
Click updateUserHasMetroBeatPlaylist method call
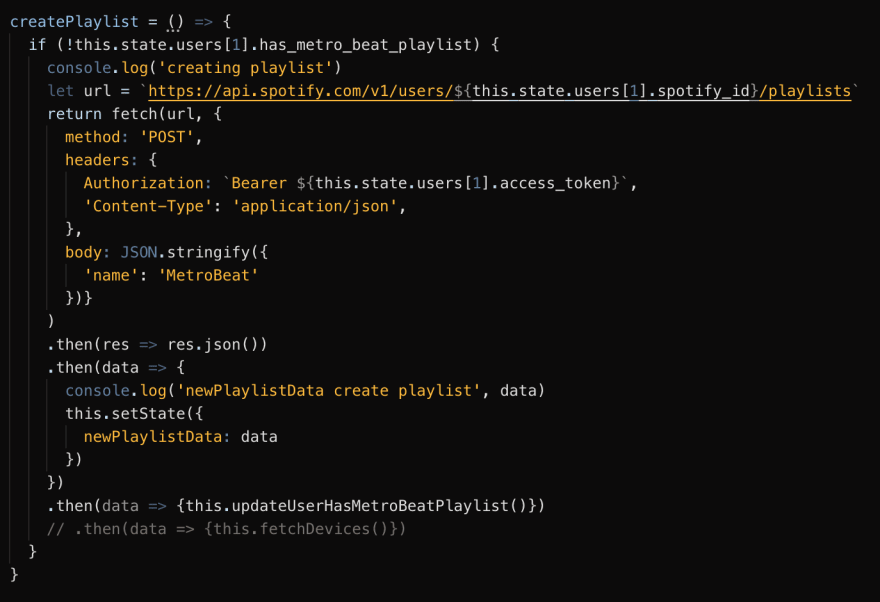370,506
